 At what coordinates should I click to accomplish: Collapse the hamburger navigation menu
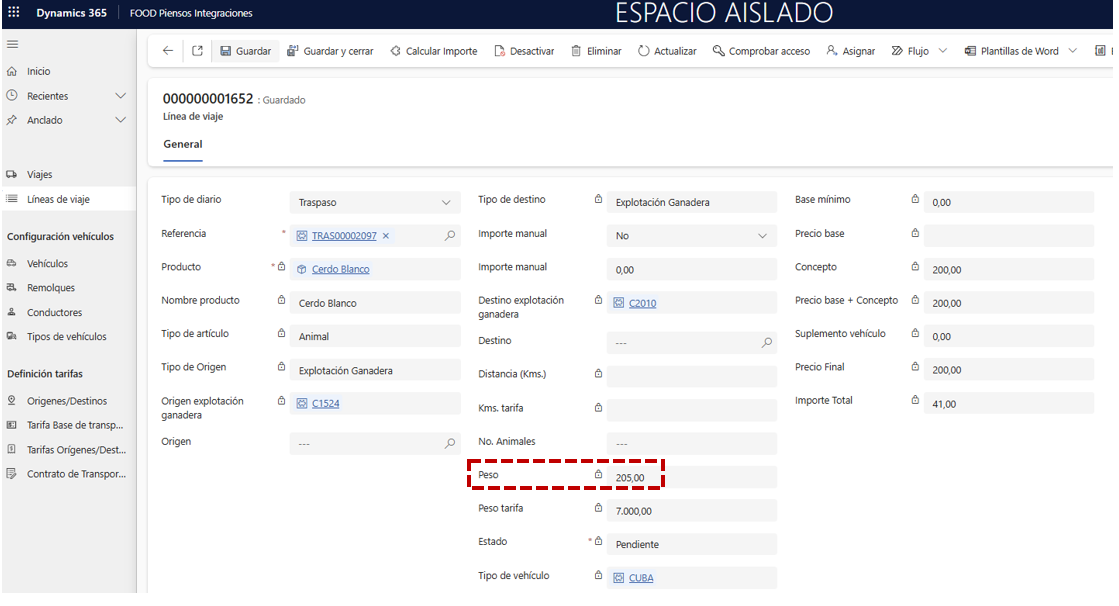13,45
